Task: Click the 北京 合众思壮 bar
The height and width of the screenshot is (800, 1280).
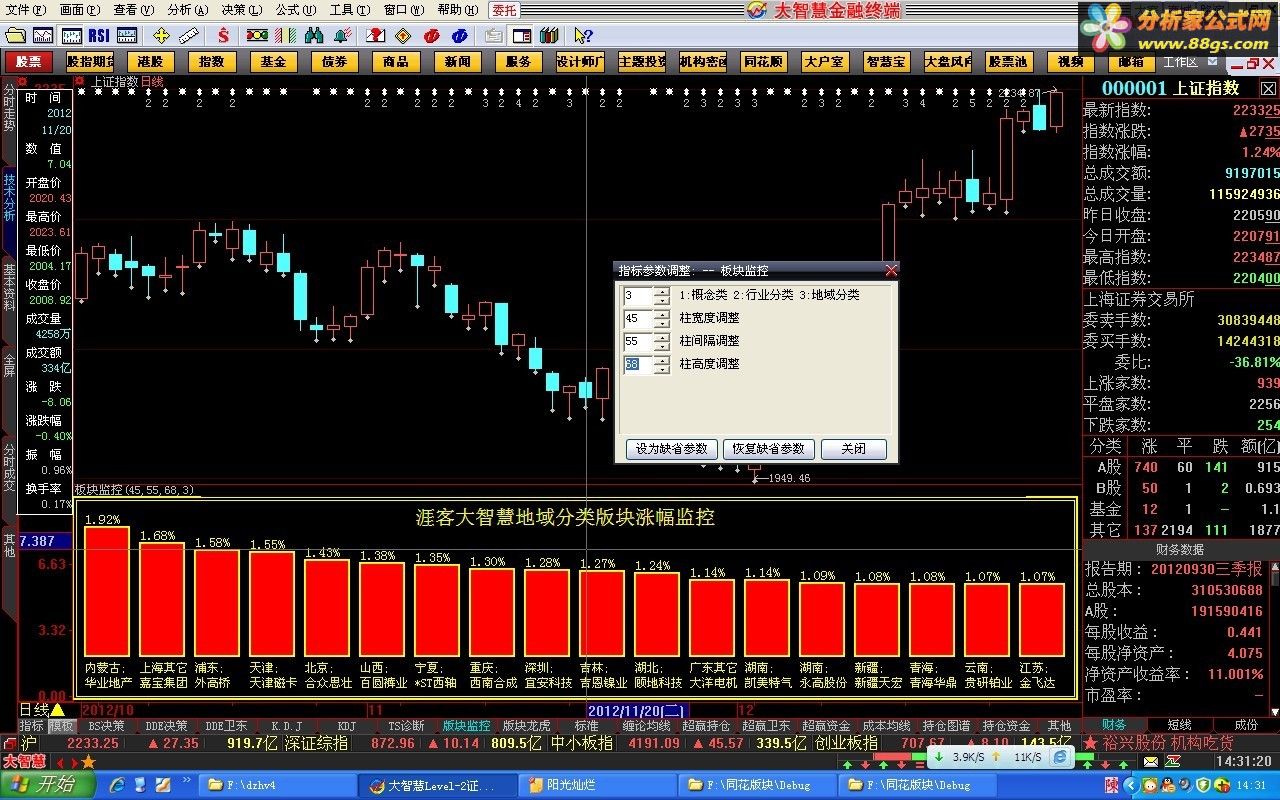Action: point(327,608)
